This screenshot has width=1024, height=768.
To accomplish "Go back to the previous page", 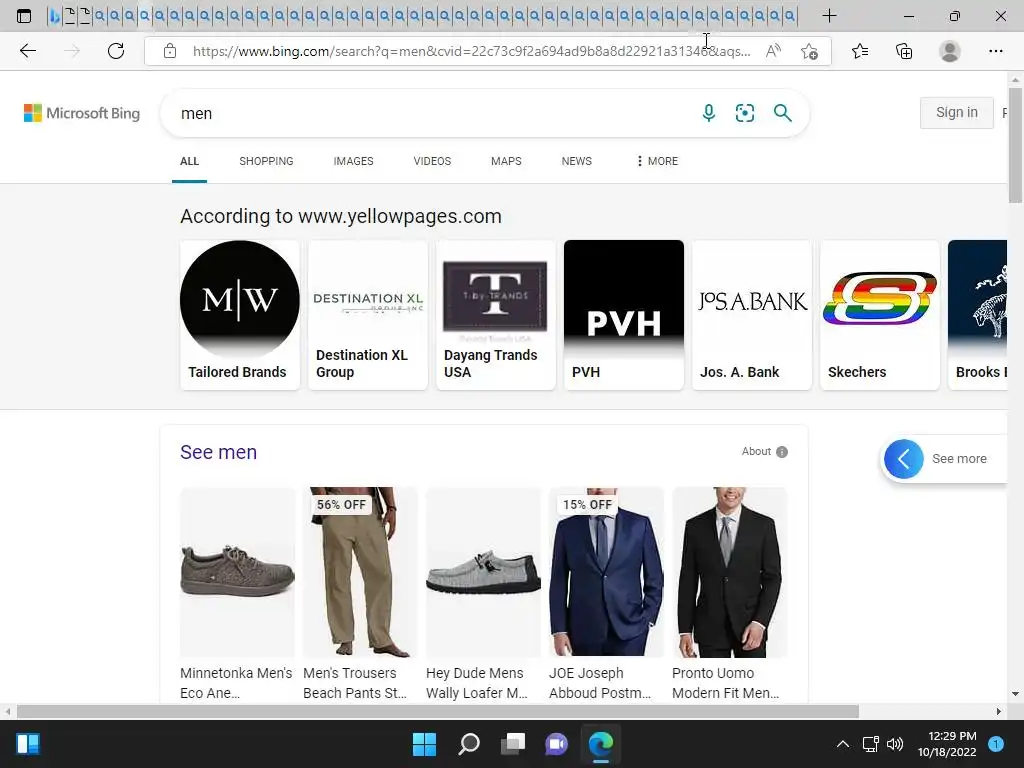I will 27,51.
